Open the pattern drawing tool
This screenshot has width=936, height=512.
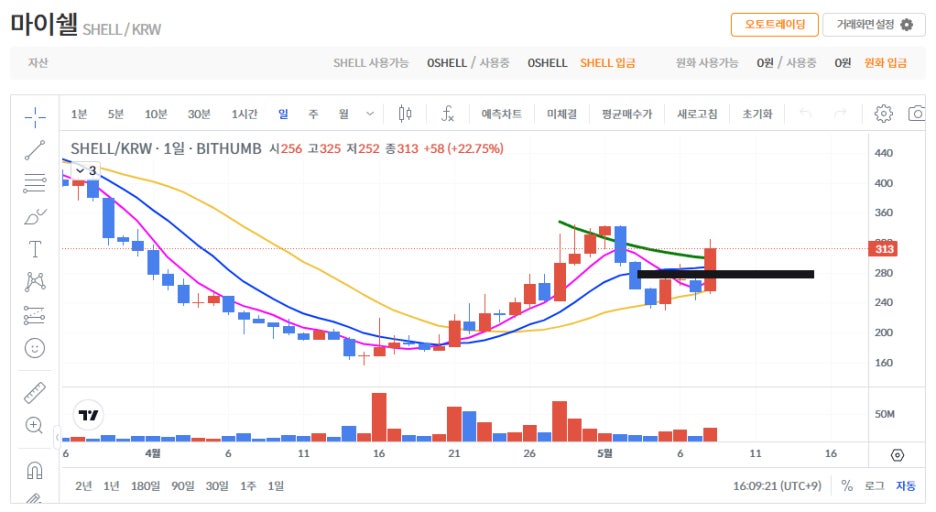point(35,282)
